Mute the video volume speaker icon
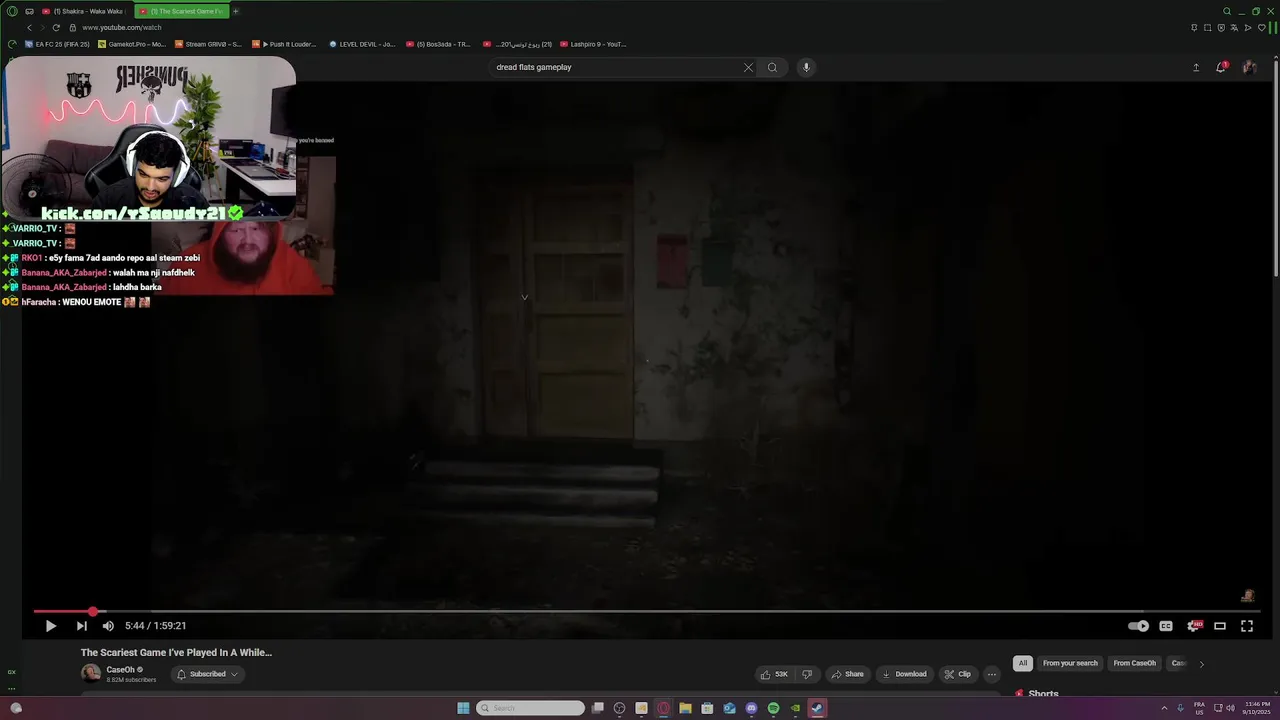The width and height of the screenshot is (1280, 720). pos(108,626)
